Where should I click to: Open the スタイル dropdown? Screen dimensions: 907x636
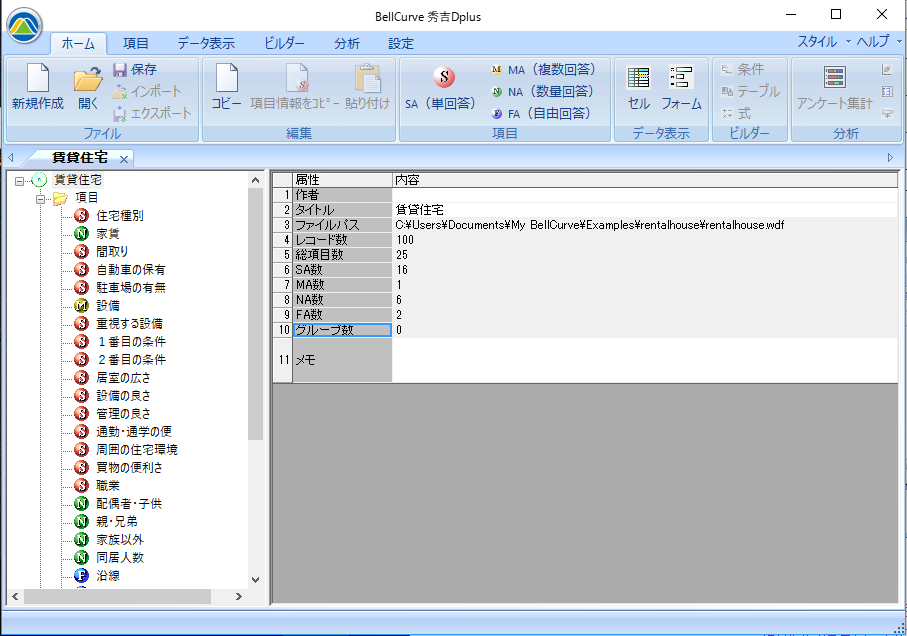click(824, 42)
